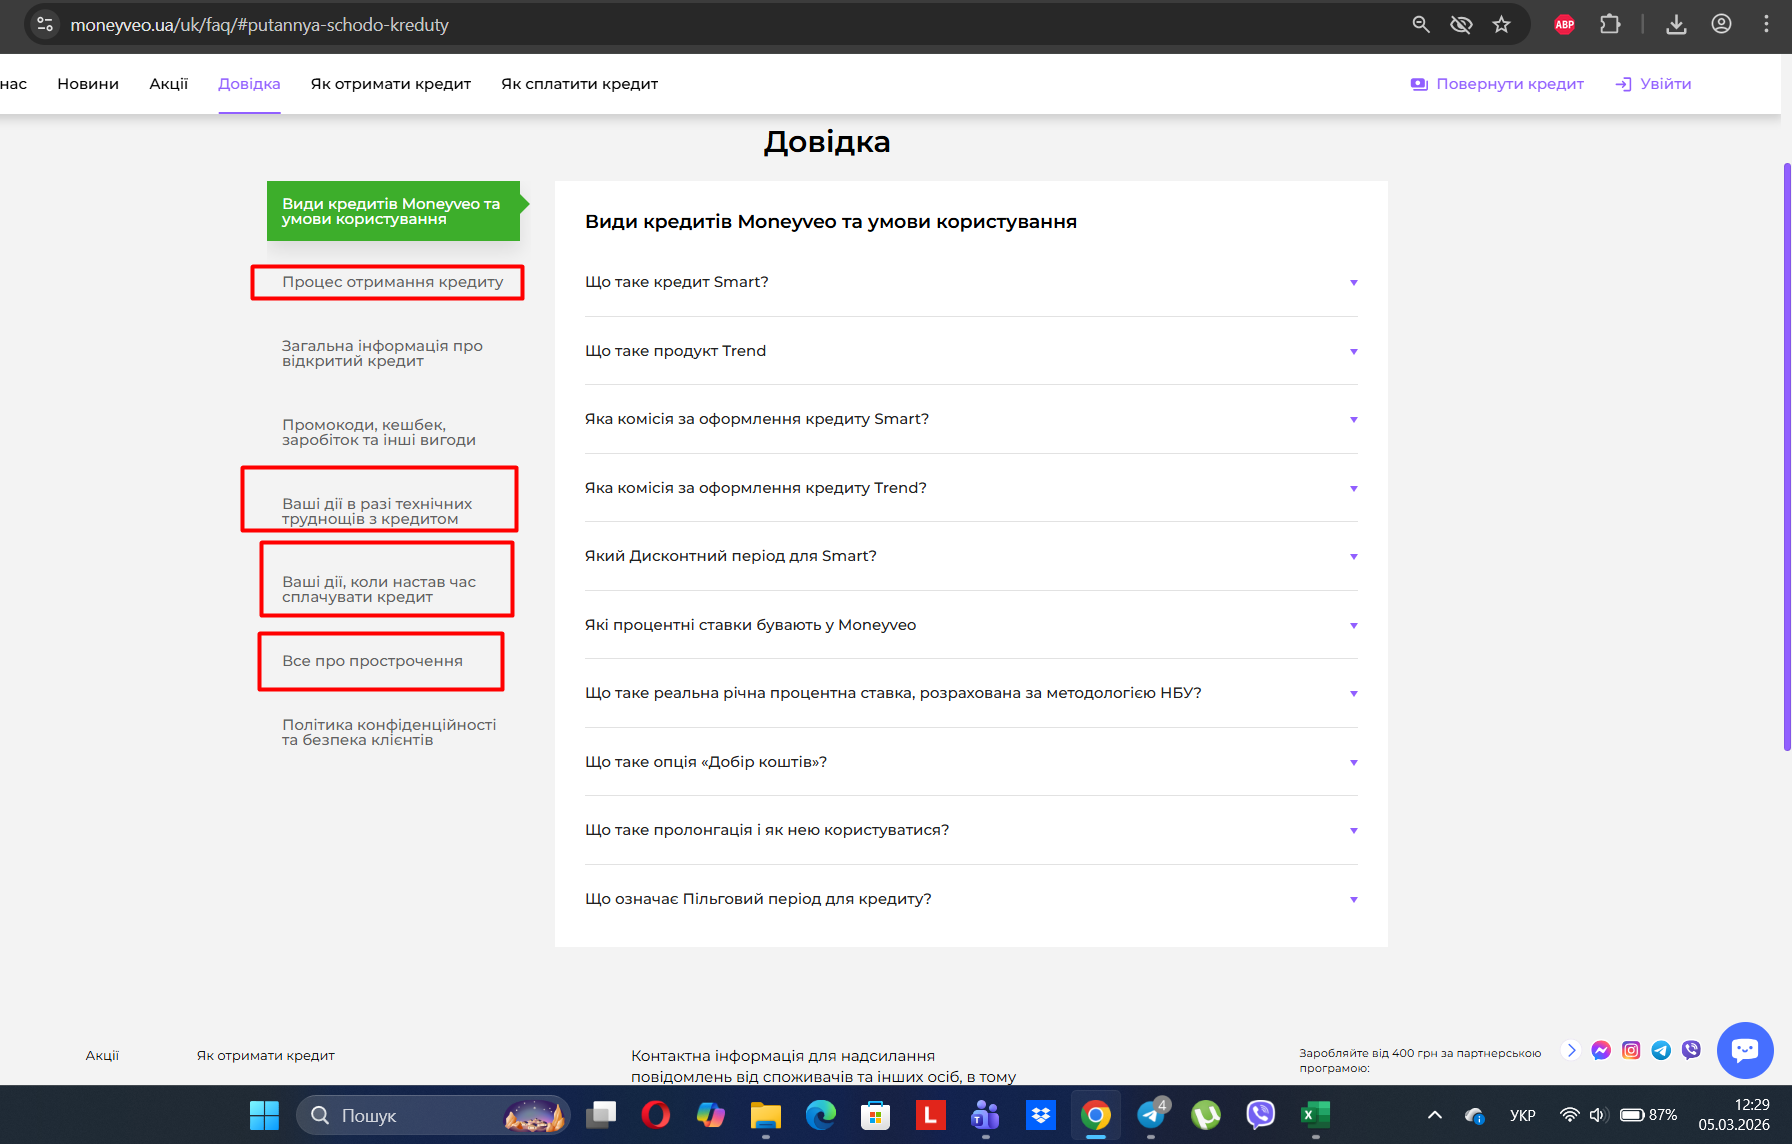1792x1144 pixels.
Task: Expand 'Що таке кредит Smart?' question
Action: (x=971, y=283)
